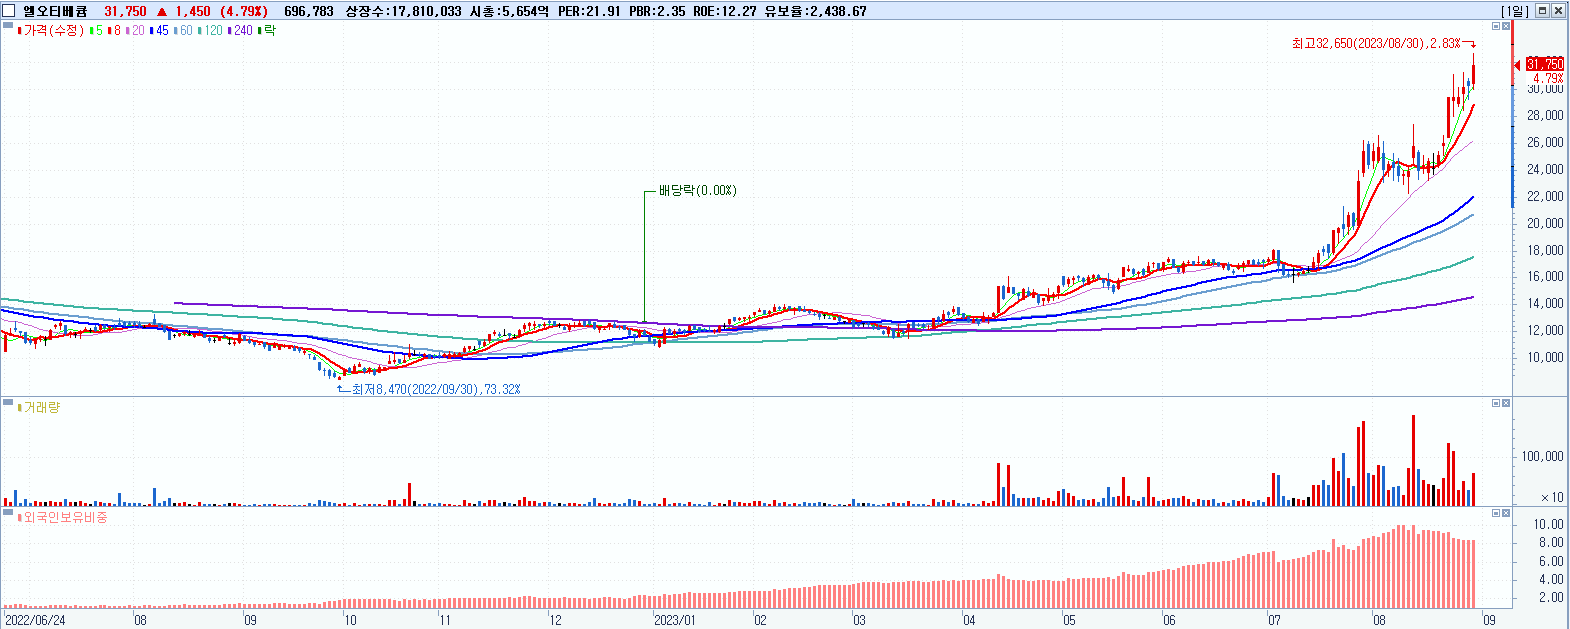The width and height of the screenshot is (1570, 629).
Task: Select the 8-day moving average legend
Action: (x=116, y=31)
